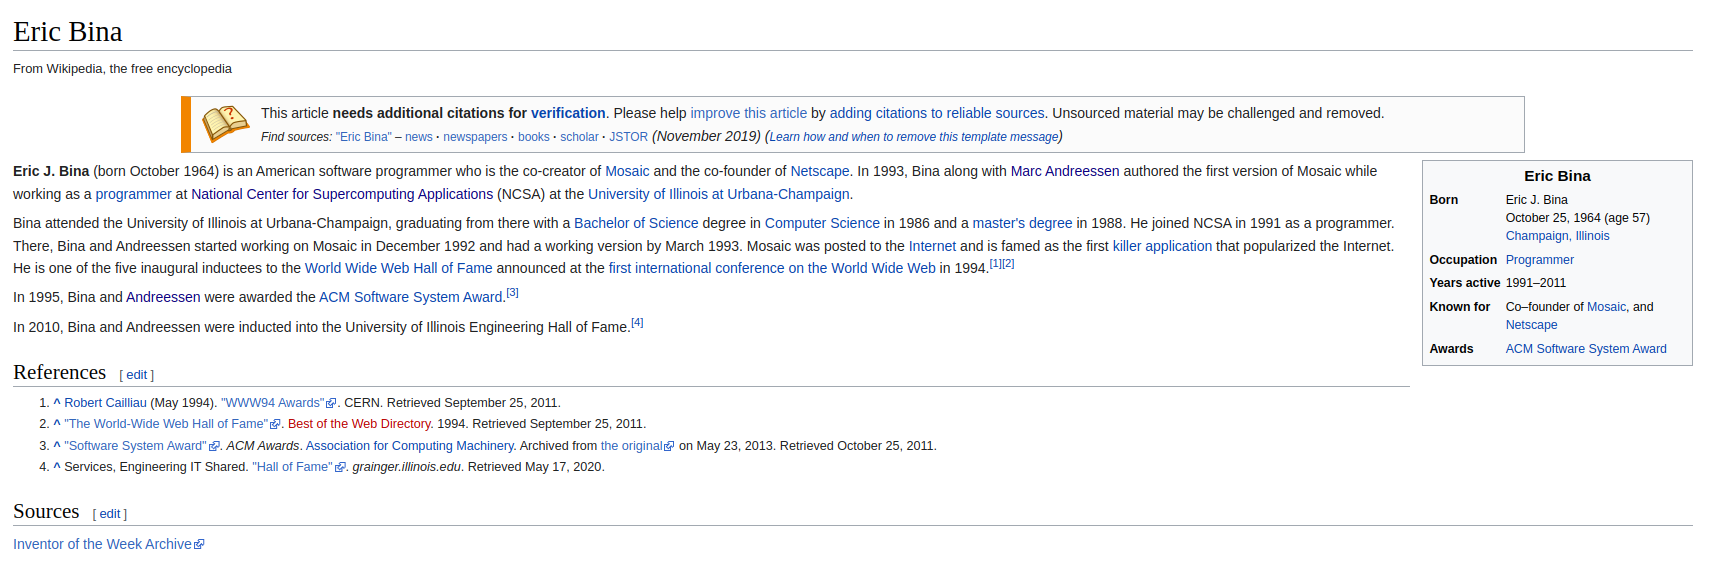The width and height of the screenshot is (1711, 564).
Task: Open the World Wide Web Hall of Fame link
Action: (x=398, y=268)
